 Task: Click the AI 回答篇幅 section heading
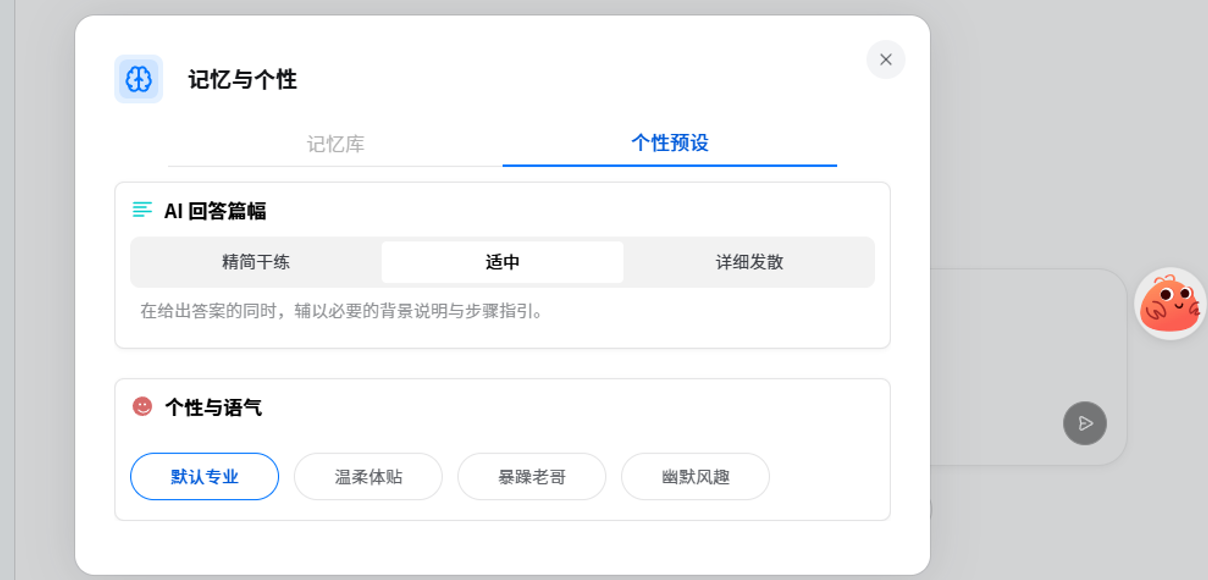click(215, 211)
